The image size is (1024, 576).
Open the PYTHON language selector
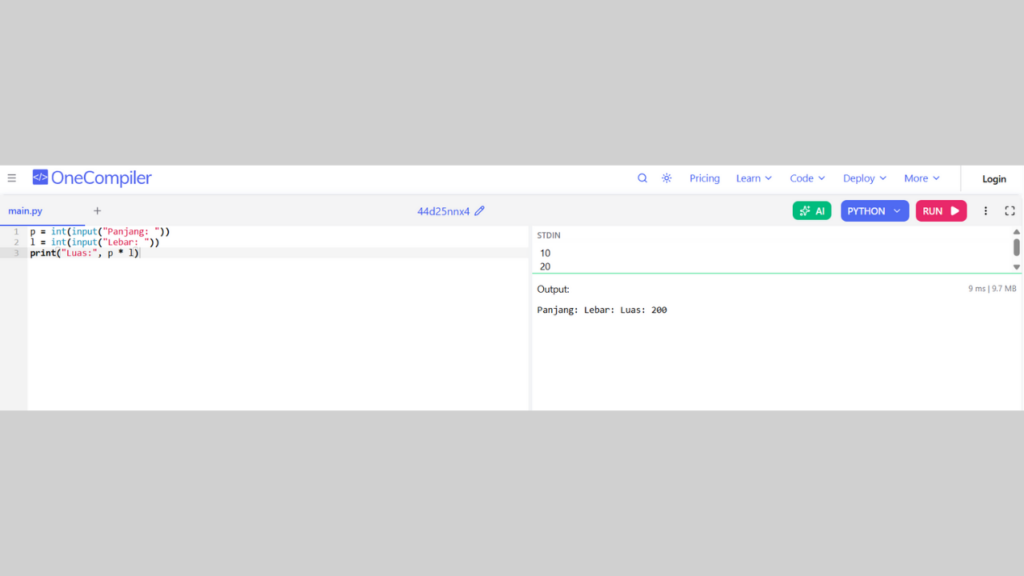click(x=874, y=211)
